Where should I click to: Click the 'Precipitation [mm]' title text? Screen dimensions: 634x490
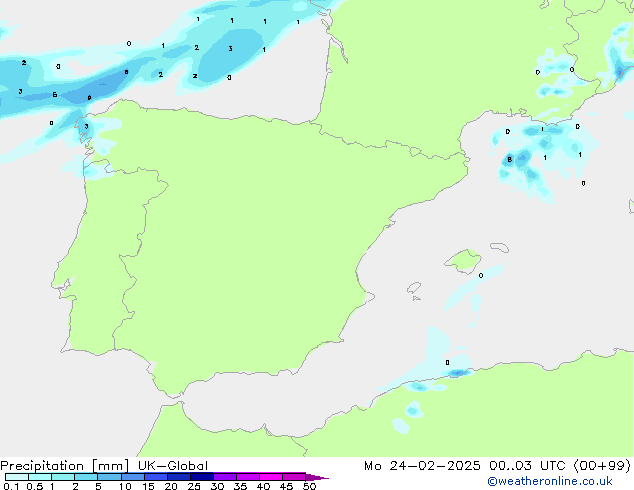pyautogui.click(x=64, y=466)
